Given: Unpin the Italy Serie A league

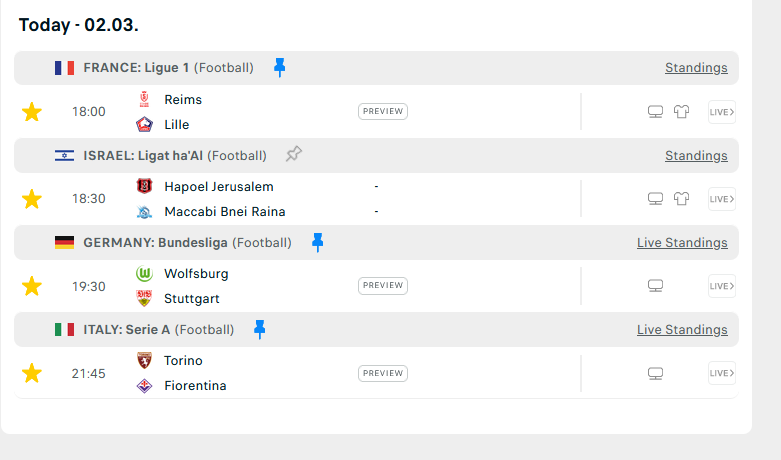Looking at the screenshot, I should coord(260,329).
